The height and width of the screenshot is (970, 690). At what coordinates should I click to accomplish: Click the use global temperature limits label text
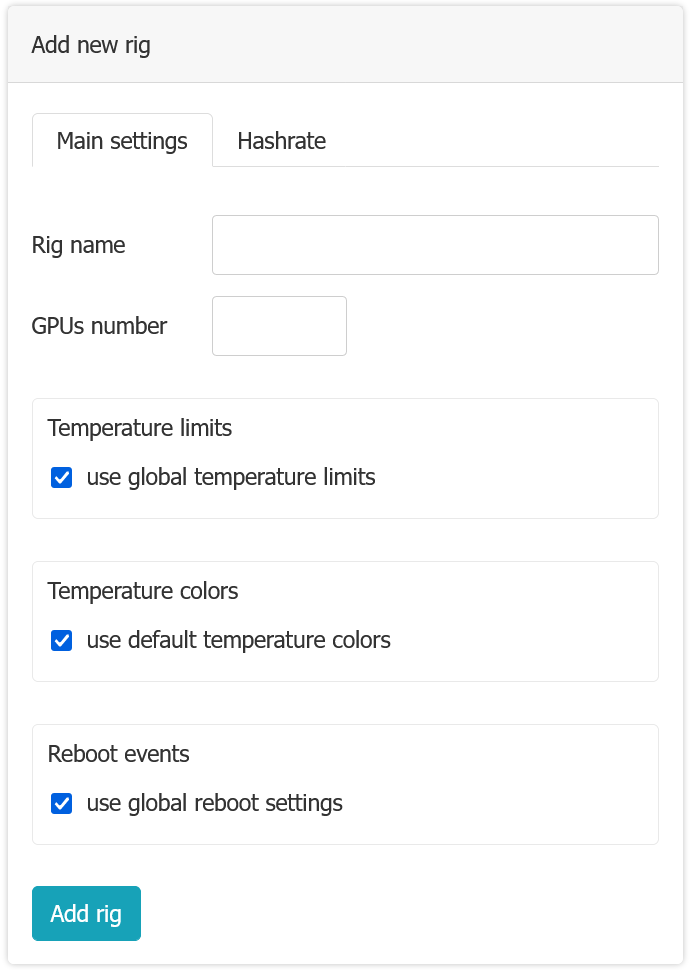pos(228,477)
